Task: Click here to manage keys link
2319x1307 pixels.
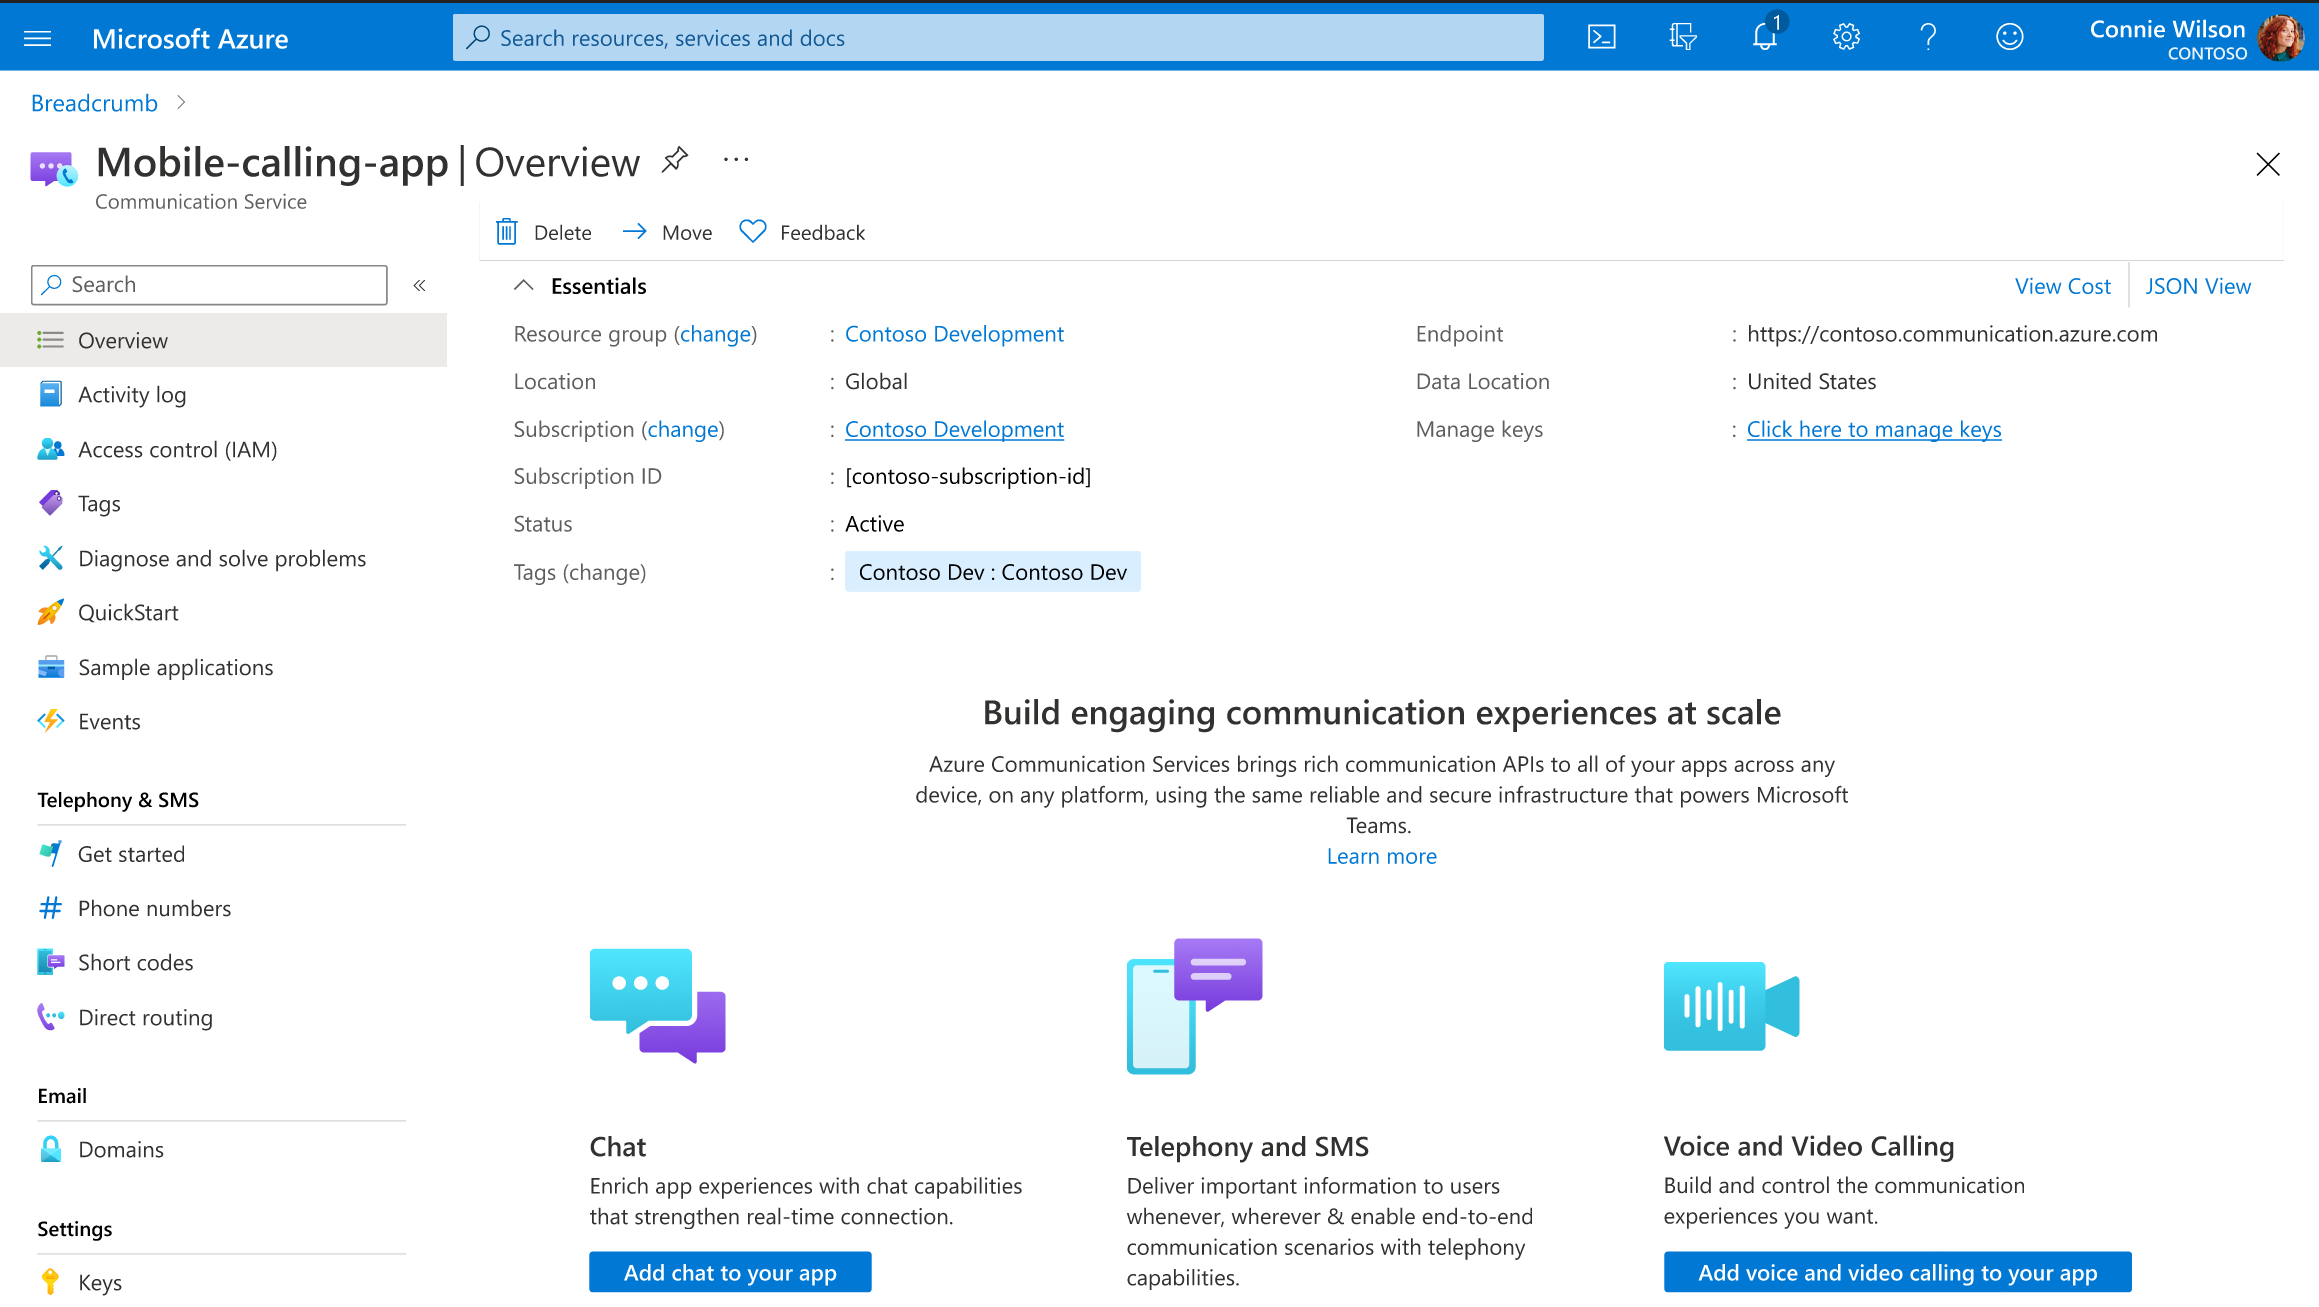Action: tap(1873, 429)
